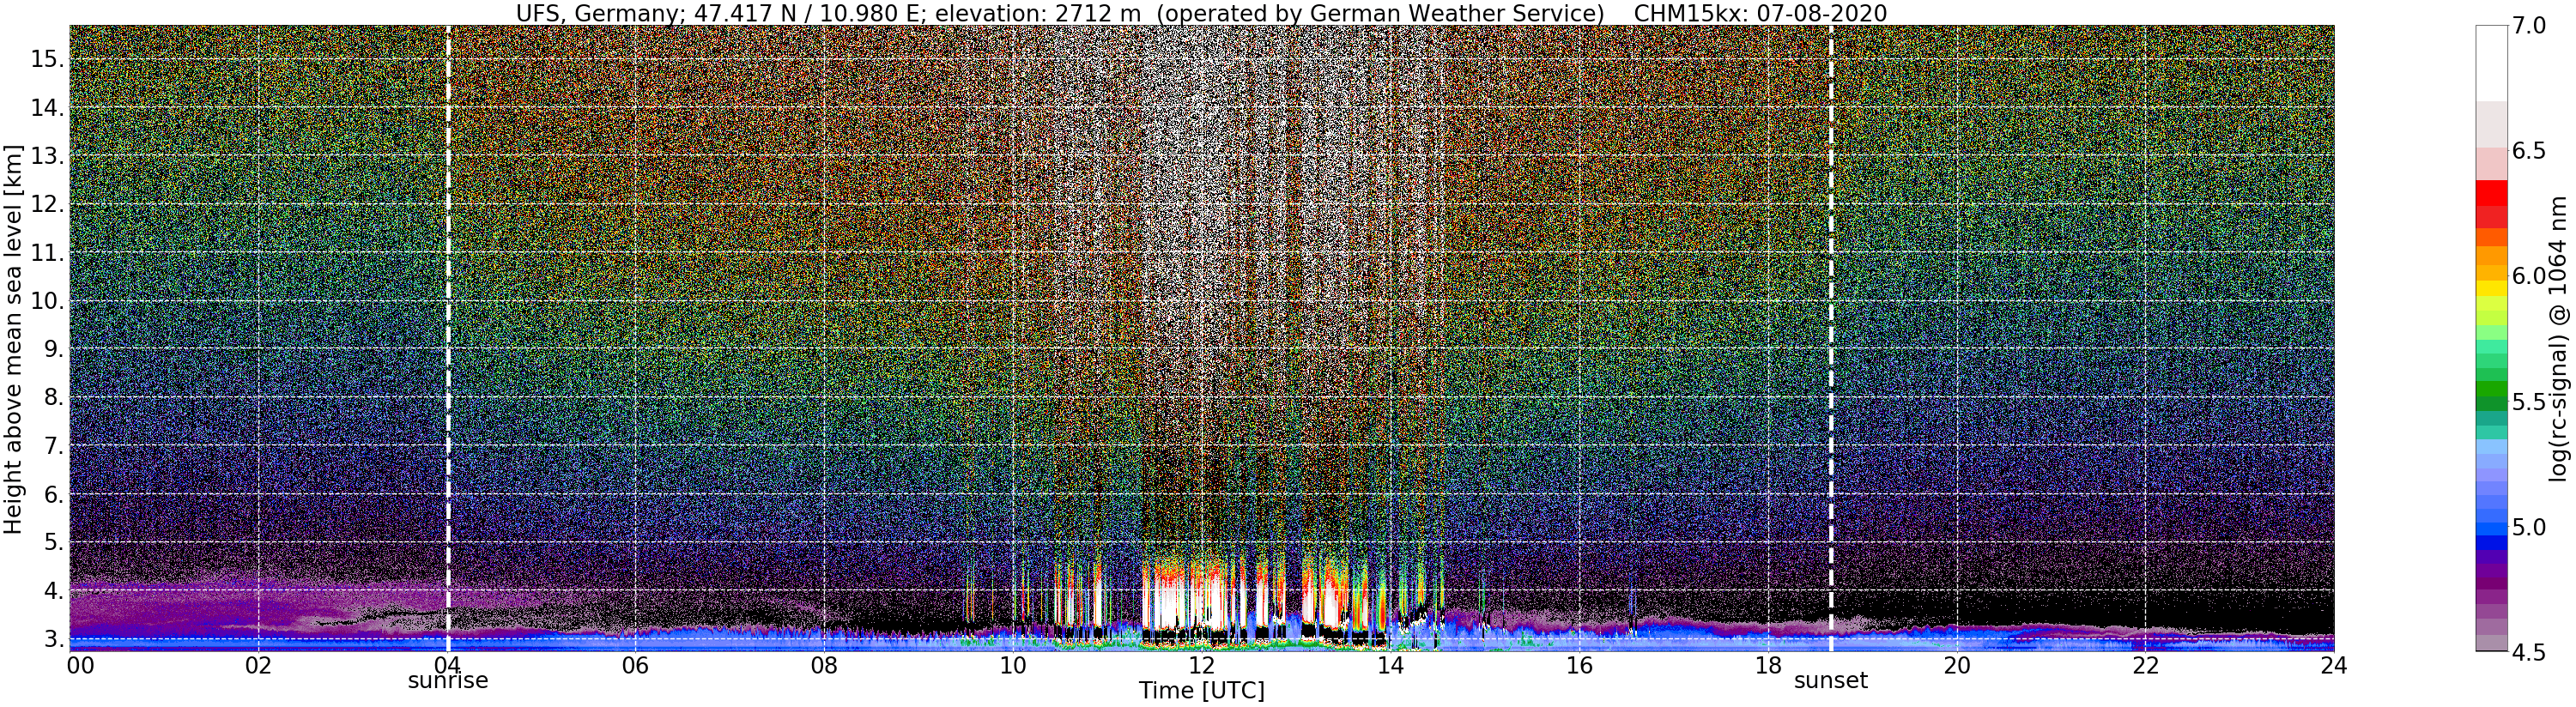Click the time tick label '14'
2576x707 pixels.
[x=1390, y=665]
